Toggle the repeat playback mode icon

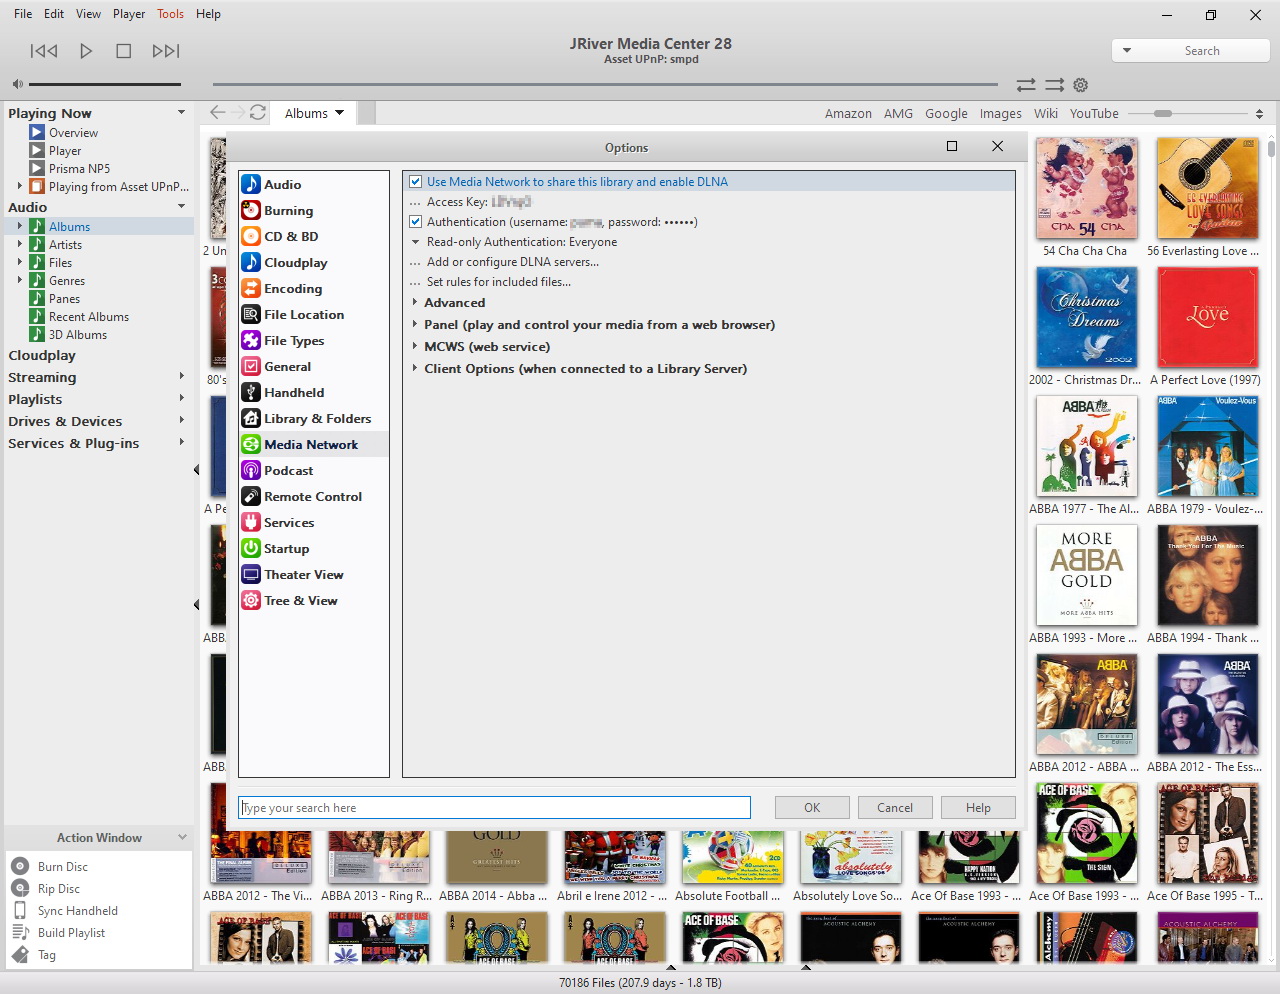pos(1026,85)
